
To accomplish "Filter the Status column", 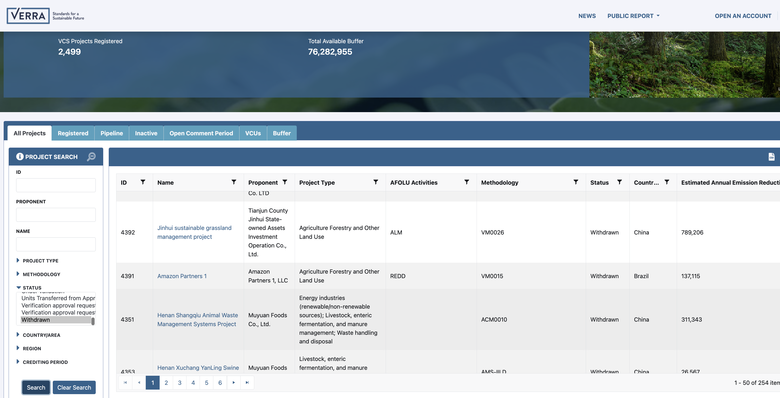I will pyautogui.click(x=619, y=182).
